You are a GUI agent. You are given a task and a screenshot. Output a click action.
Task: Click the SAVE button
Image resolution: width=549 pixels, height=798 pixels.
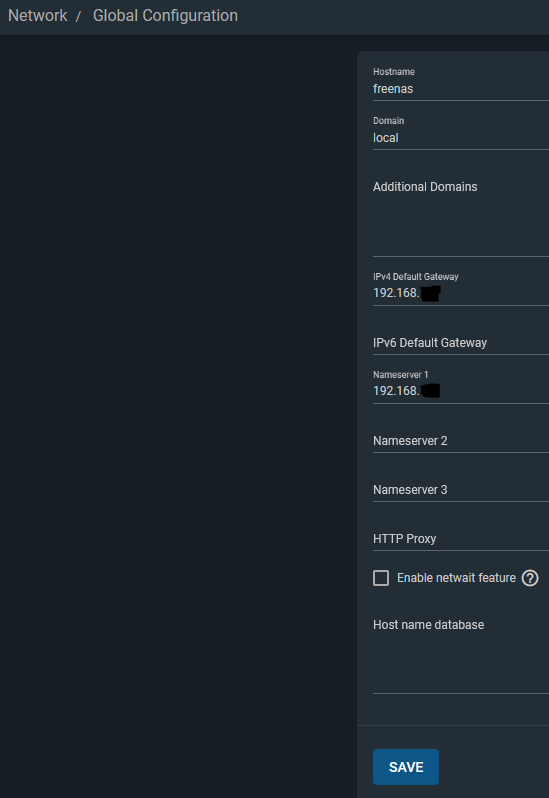point(406,767)
